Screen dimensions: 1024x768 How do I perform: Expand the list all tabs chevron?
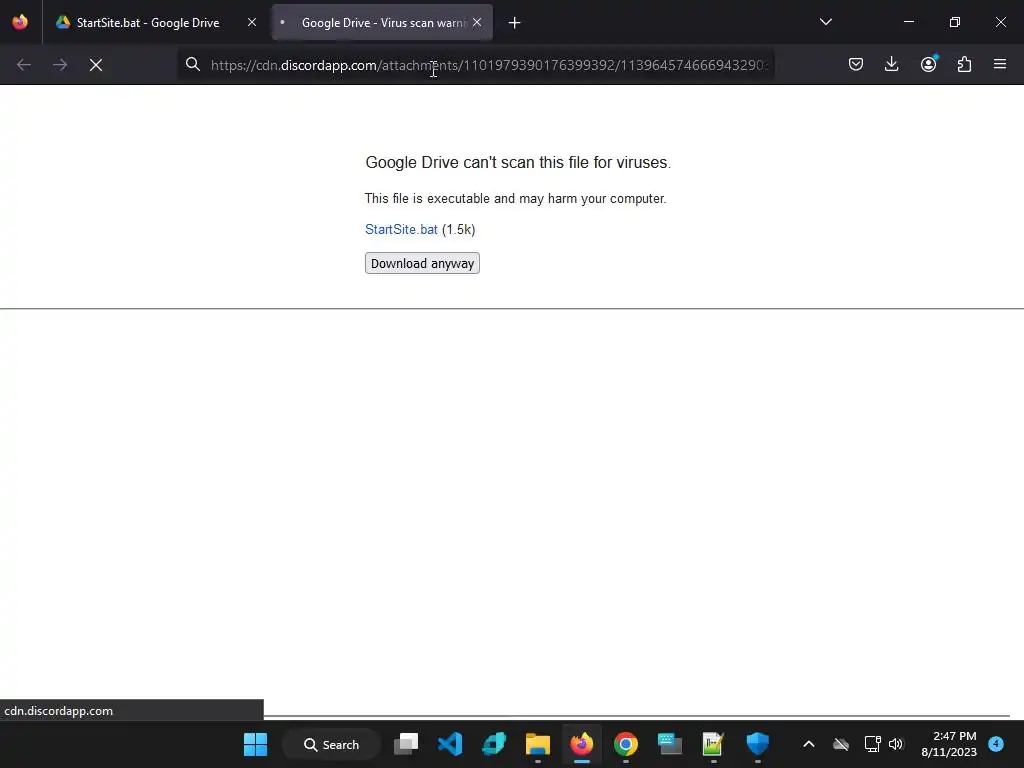[x=825, y=22]
